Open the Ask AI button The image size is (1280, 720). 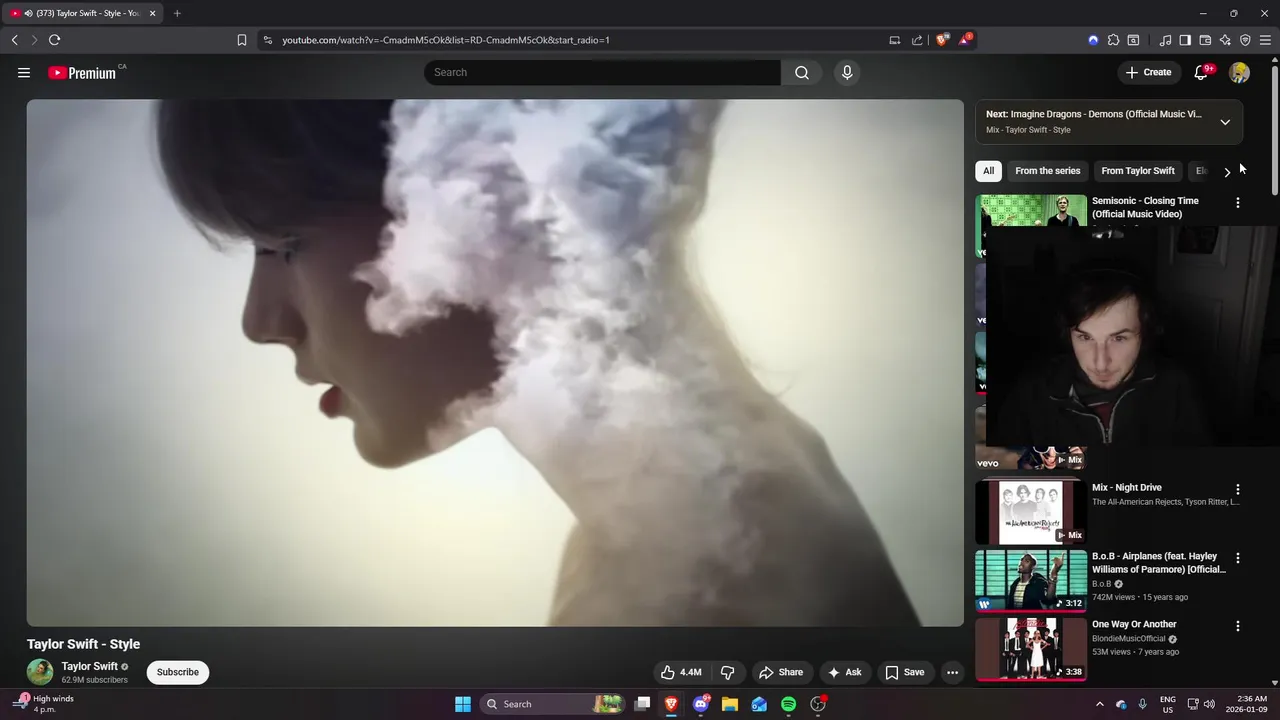[x=844, y=672]
